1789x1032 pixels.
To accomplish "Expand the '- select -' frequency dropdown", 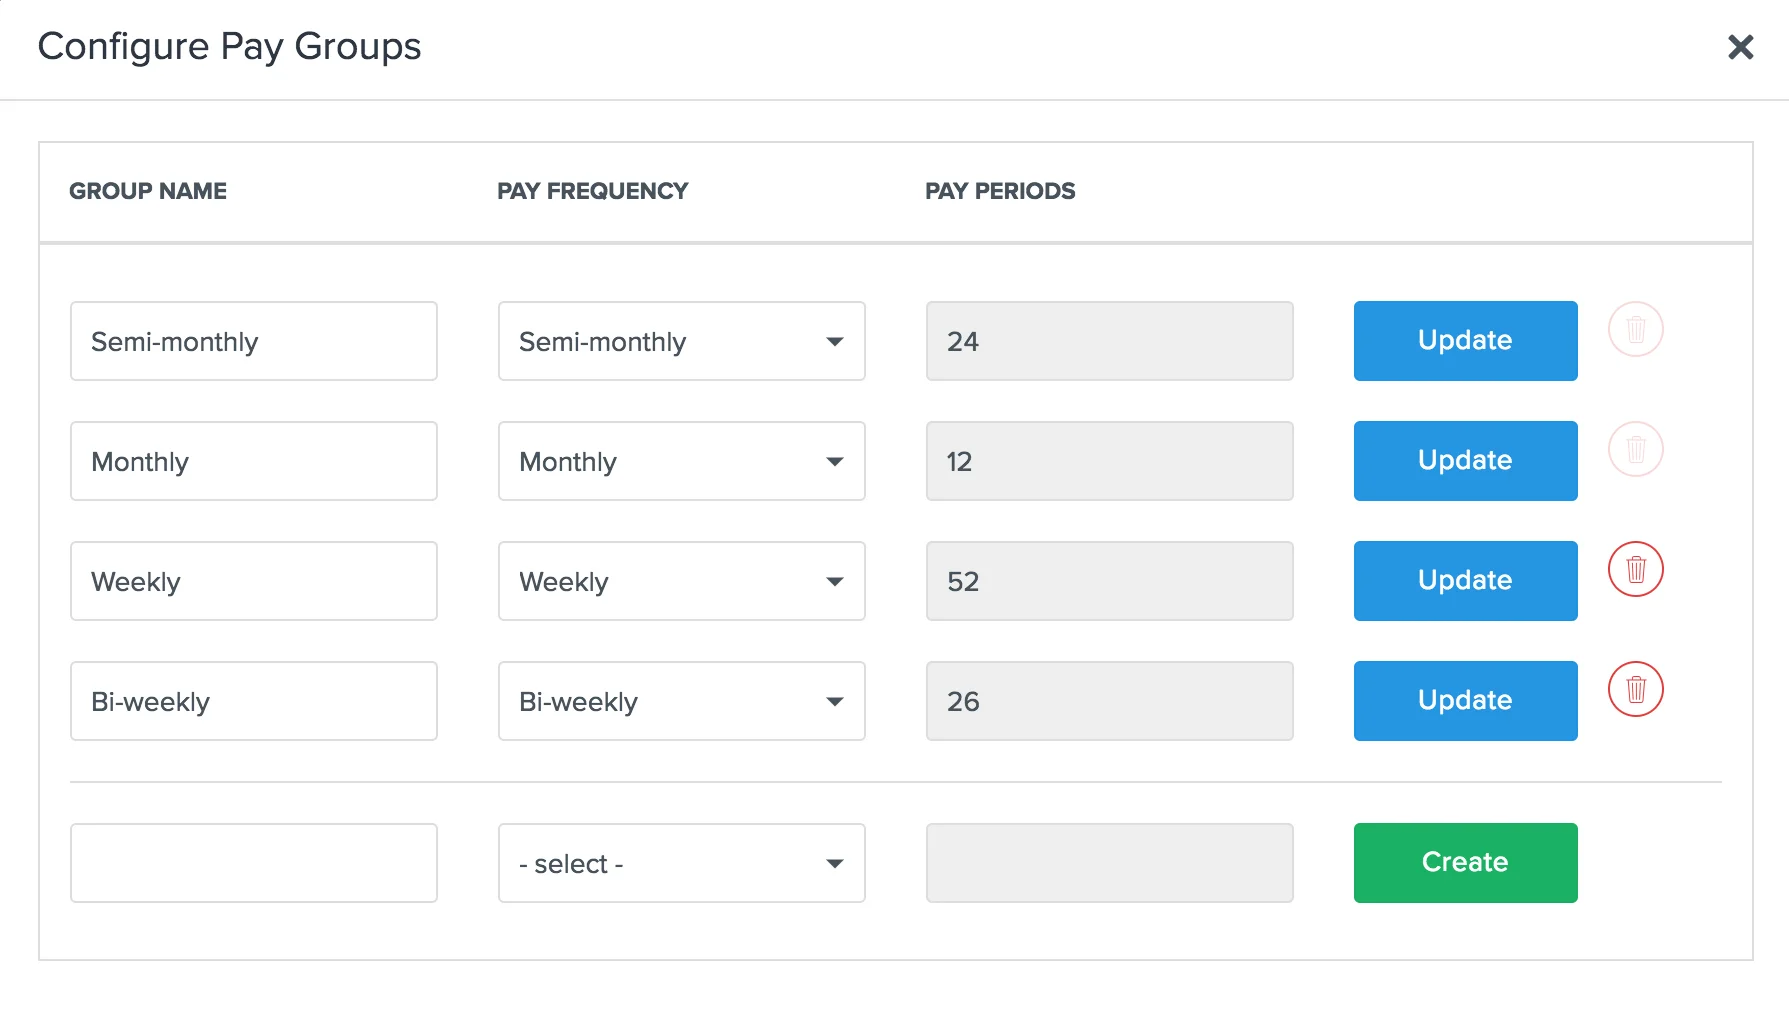I will [681, 863].
